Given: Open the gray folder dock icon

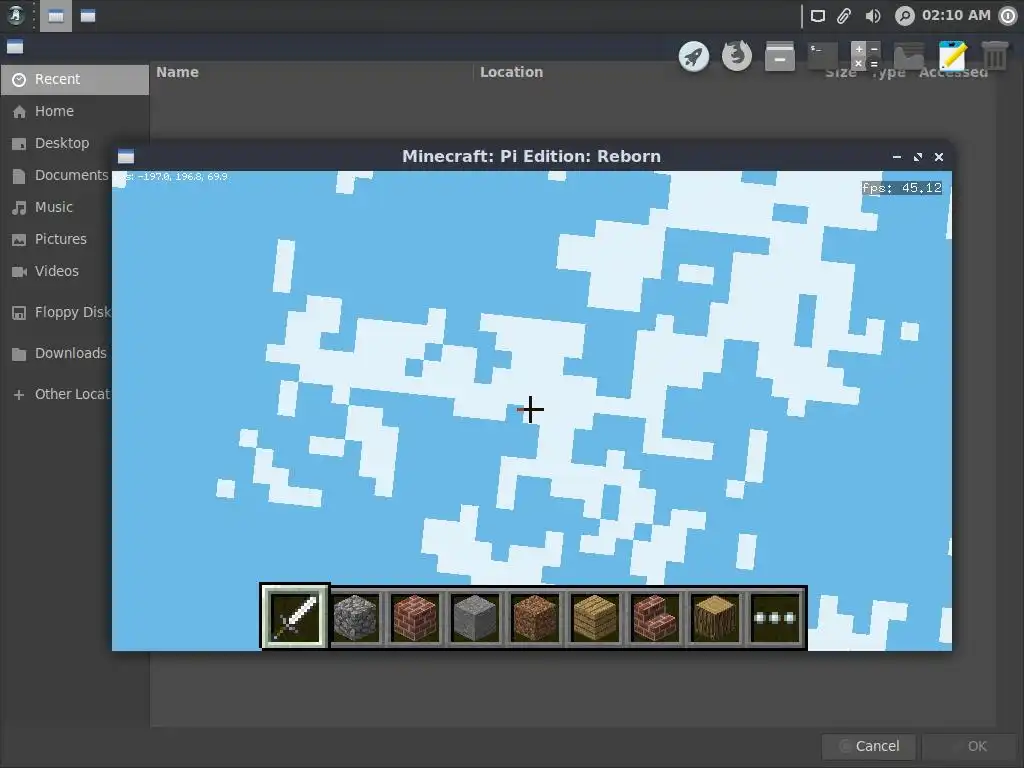Looking at the screenshot, I should click(x=909, y=56).
